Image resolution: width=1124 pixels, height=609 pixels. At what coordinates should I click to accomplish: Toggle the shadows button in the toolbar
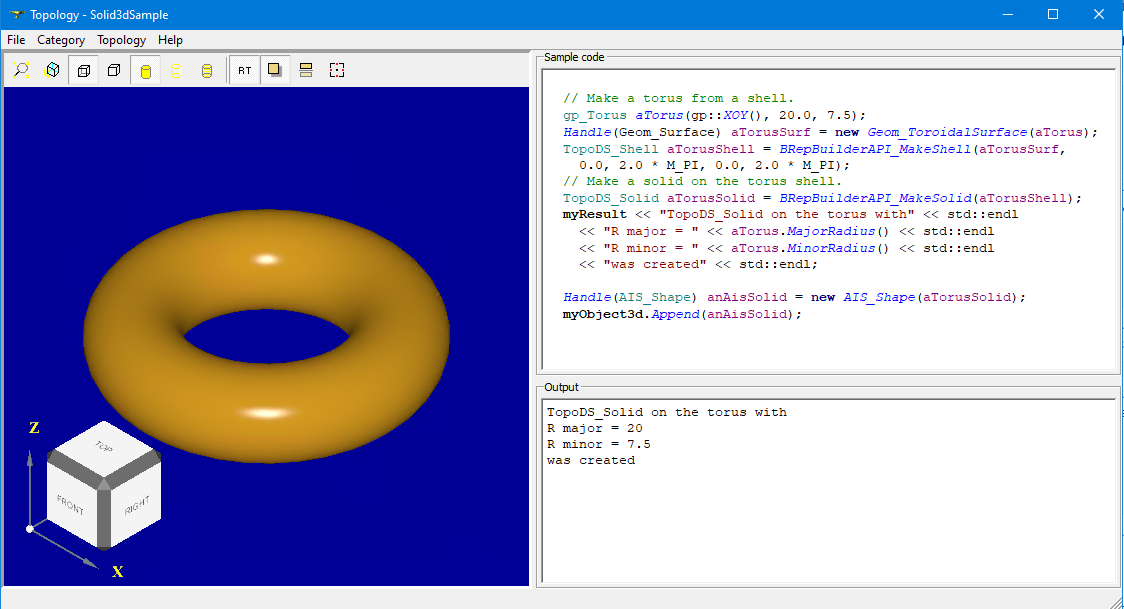click(x=275, y=70)
